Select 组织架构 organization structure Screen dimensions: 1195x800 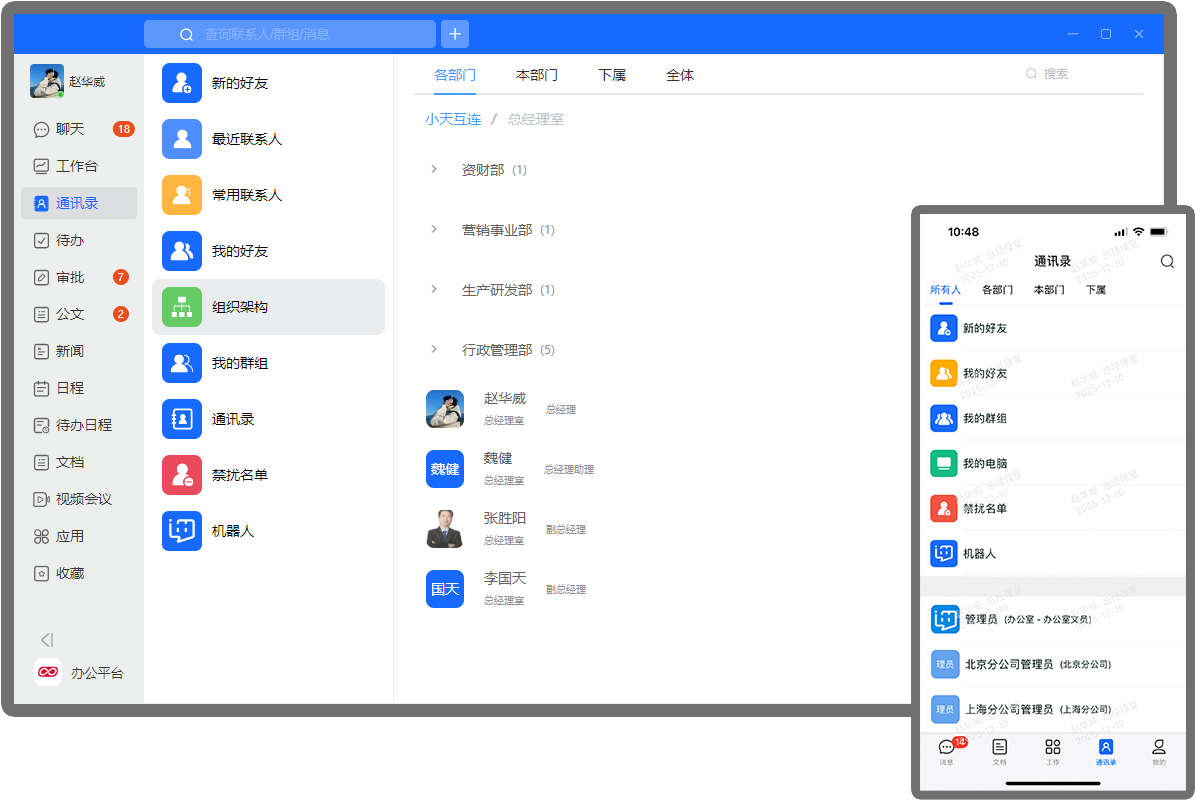(268, 307)
